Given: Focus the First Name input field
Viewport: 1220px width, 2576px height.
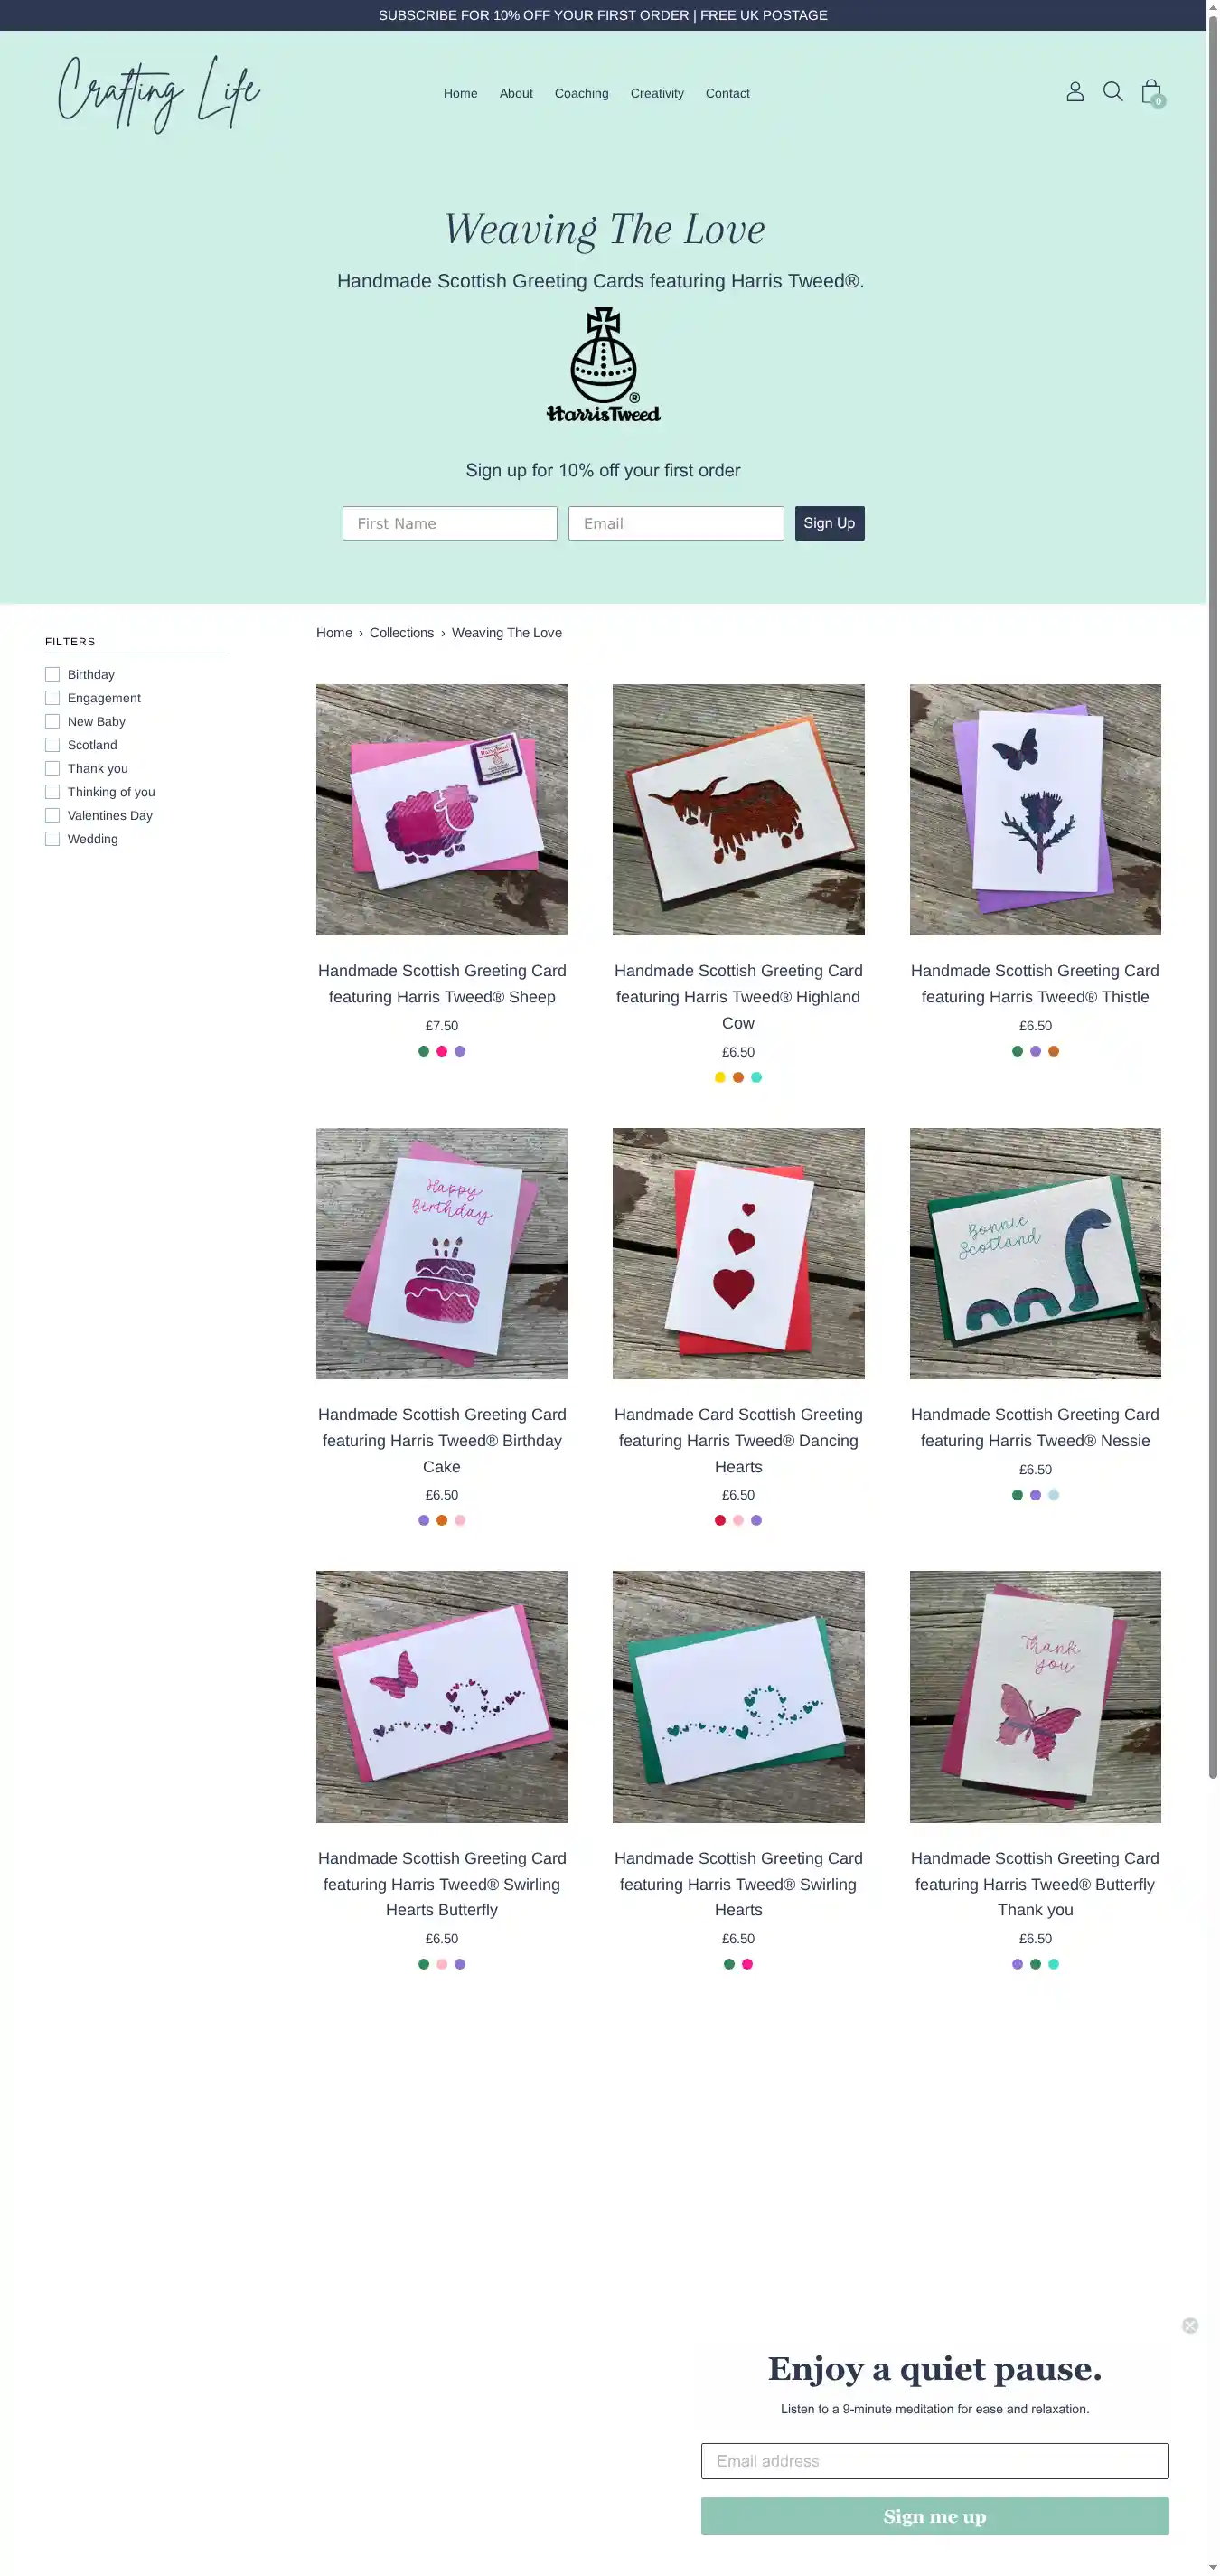Looking at the screenshot, I should click(449, 523).
